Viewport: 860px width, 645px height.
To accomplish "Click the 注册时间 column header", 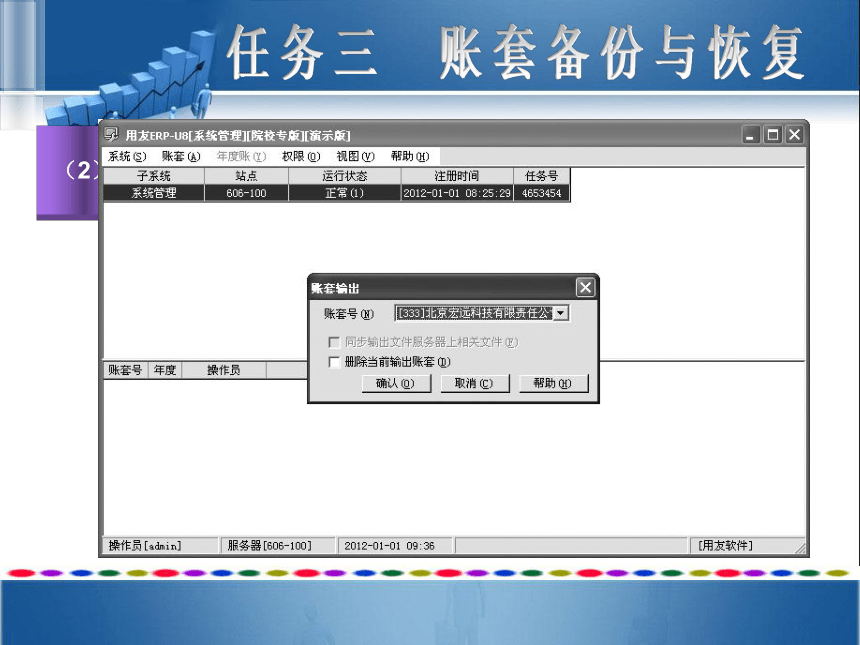I will click(457, 176).
